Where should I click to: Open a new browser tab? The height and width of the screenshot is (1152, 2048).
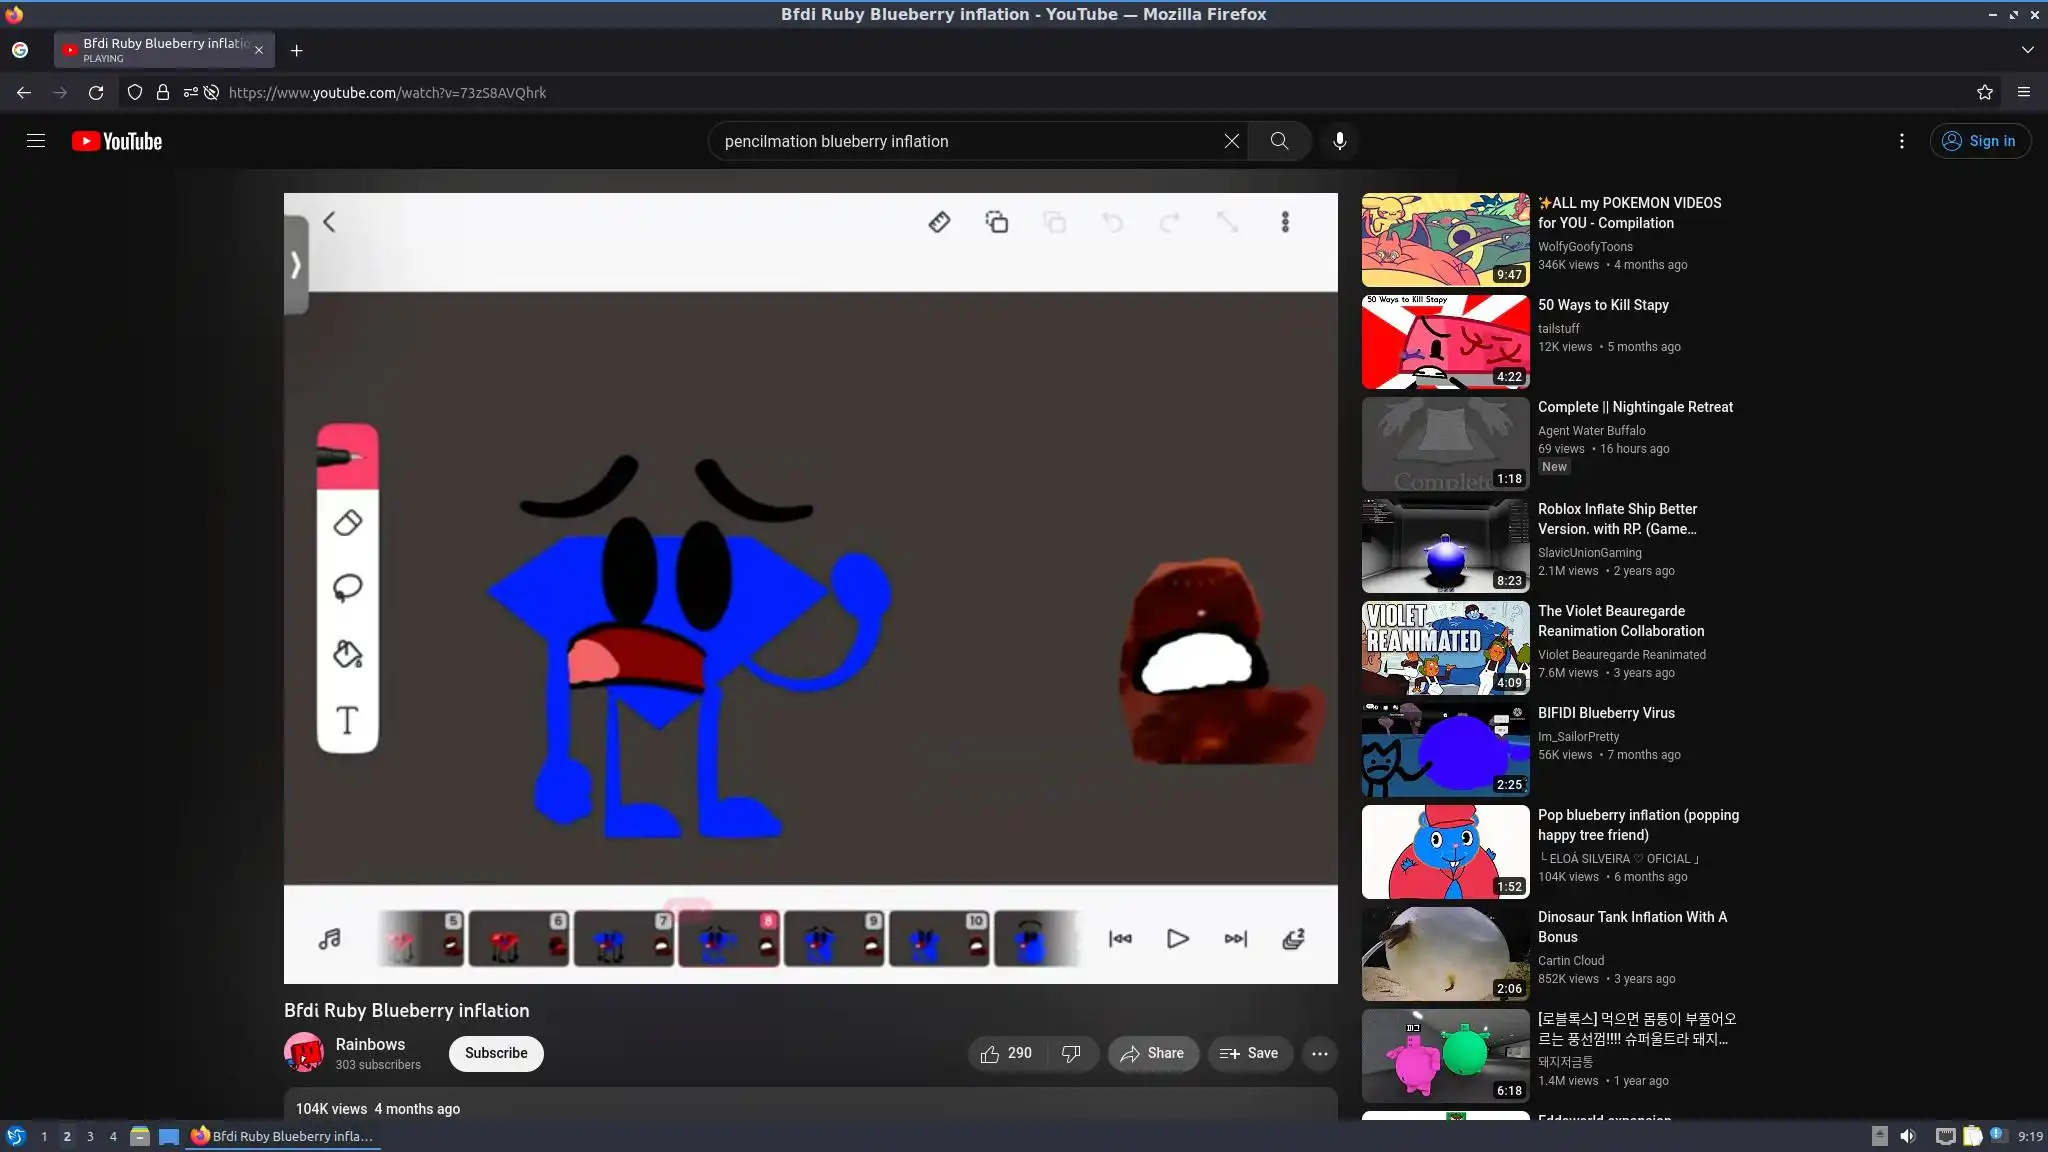click(x=296, y=50)
